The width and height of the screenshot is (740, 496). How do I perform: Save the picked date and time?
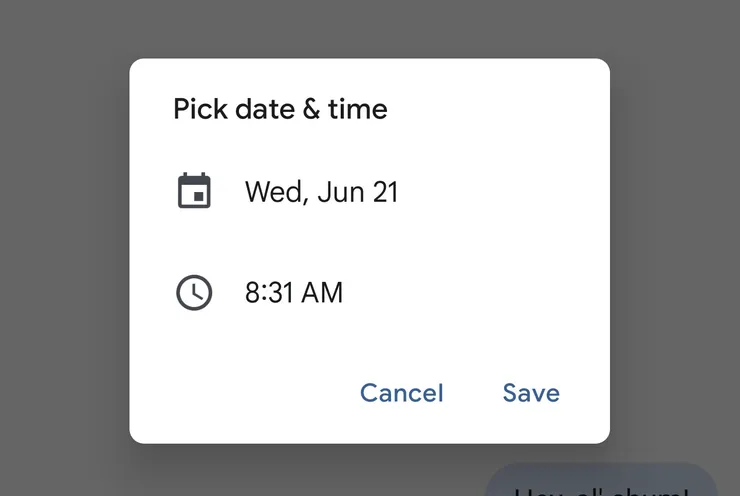[531, 393]
